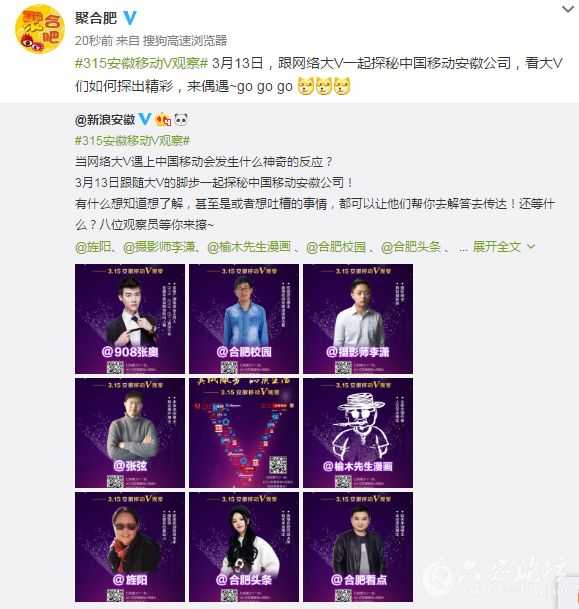The height and width of the screenshot is (609, 579).
Task: View the @合肥校园 poster image
Action: point(244,319)
